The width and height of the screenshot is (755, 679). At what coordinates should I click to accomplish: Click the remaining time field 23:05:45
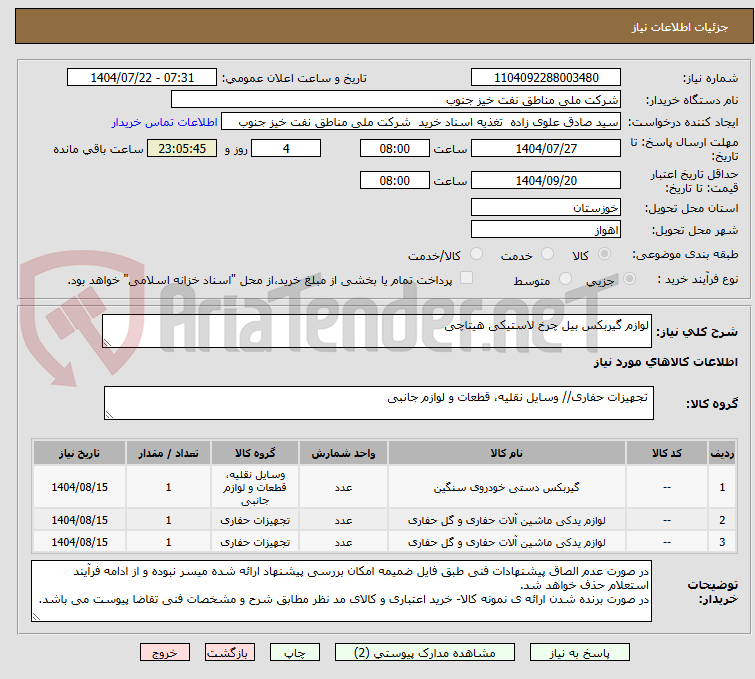(182, 148)
